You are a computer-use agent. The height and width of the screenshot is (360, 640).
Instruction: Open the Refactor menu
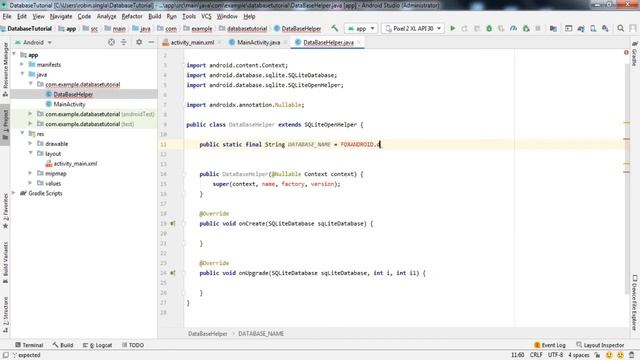click(132, 16)
